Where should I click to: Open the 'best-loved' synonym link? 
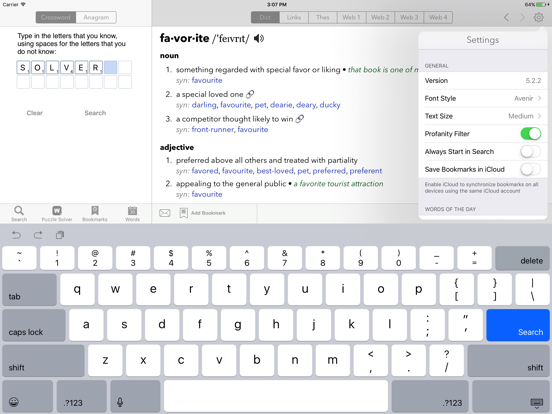pos(275,171)
